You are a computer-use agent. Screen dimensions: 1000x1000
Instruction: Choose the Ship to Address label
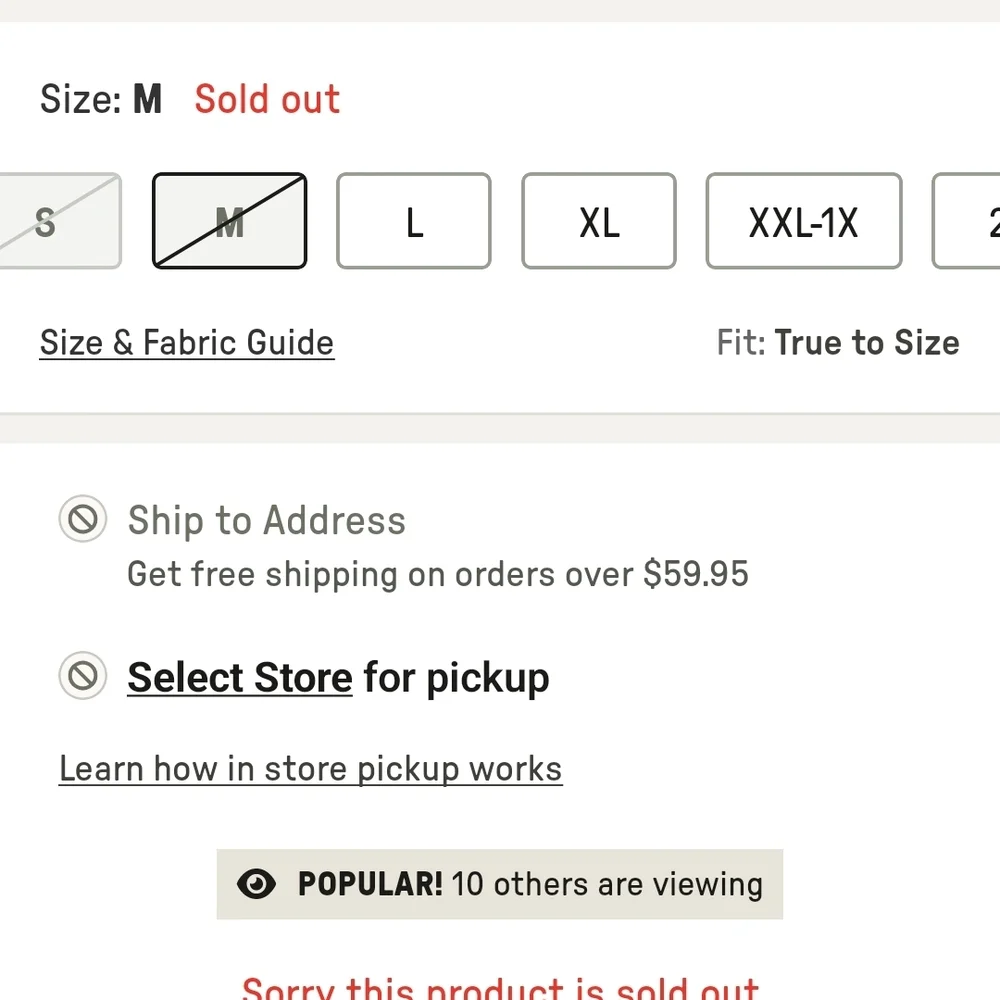[x=267, y=520]
